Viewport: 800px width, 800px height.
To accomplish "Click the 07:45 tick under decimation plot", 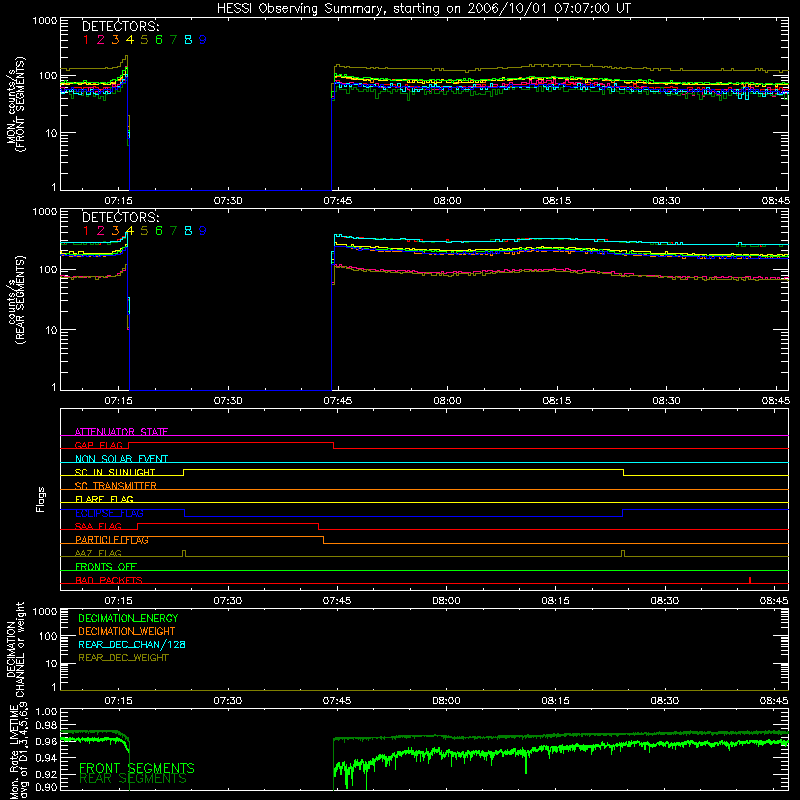I will pyautogui.click(x=337, y=701).
